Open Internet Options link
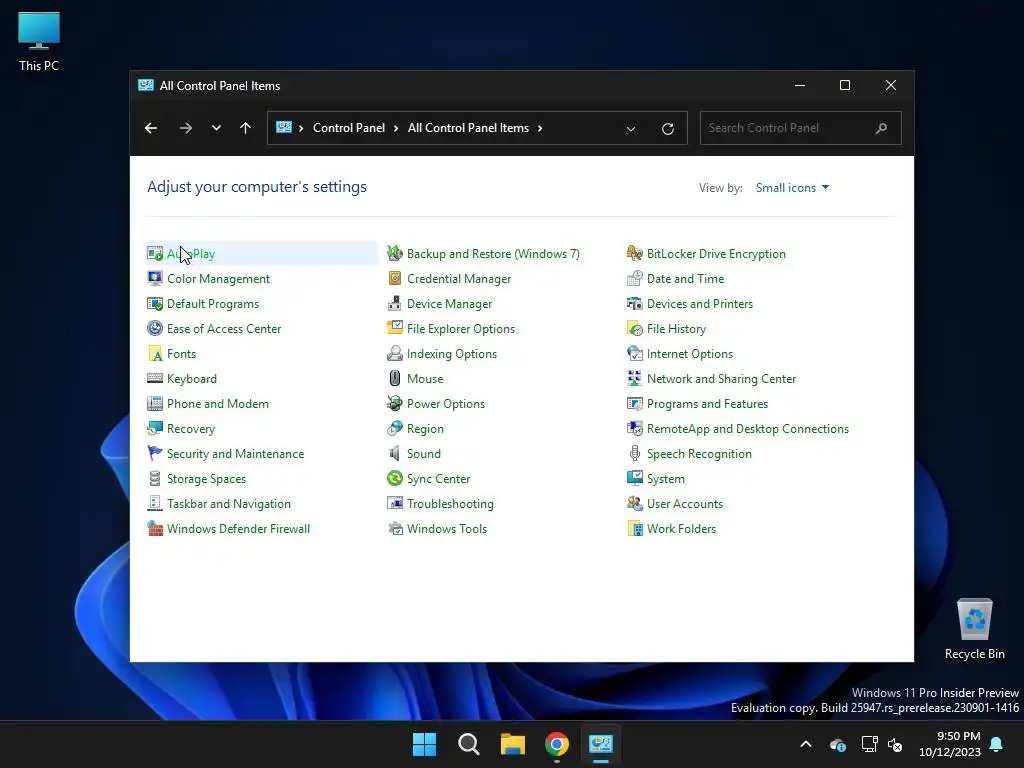Viewport: 1024px width, 768px height. [690, 354]
